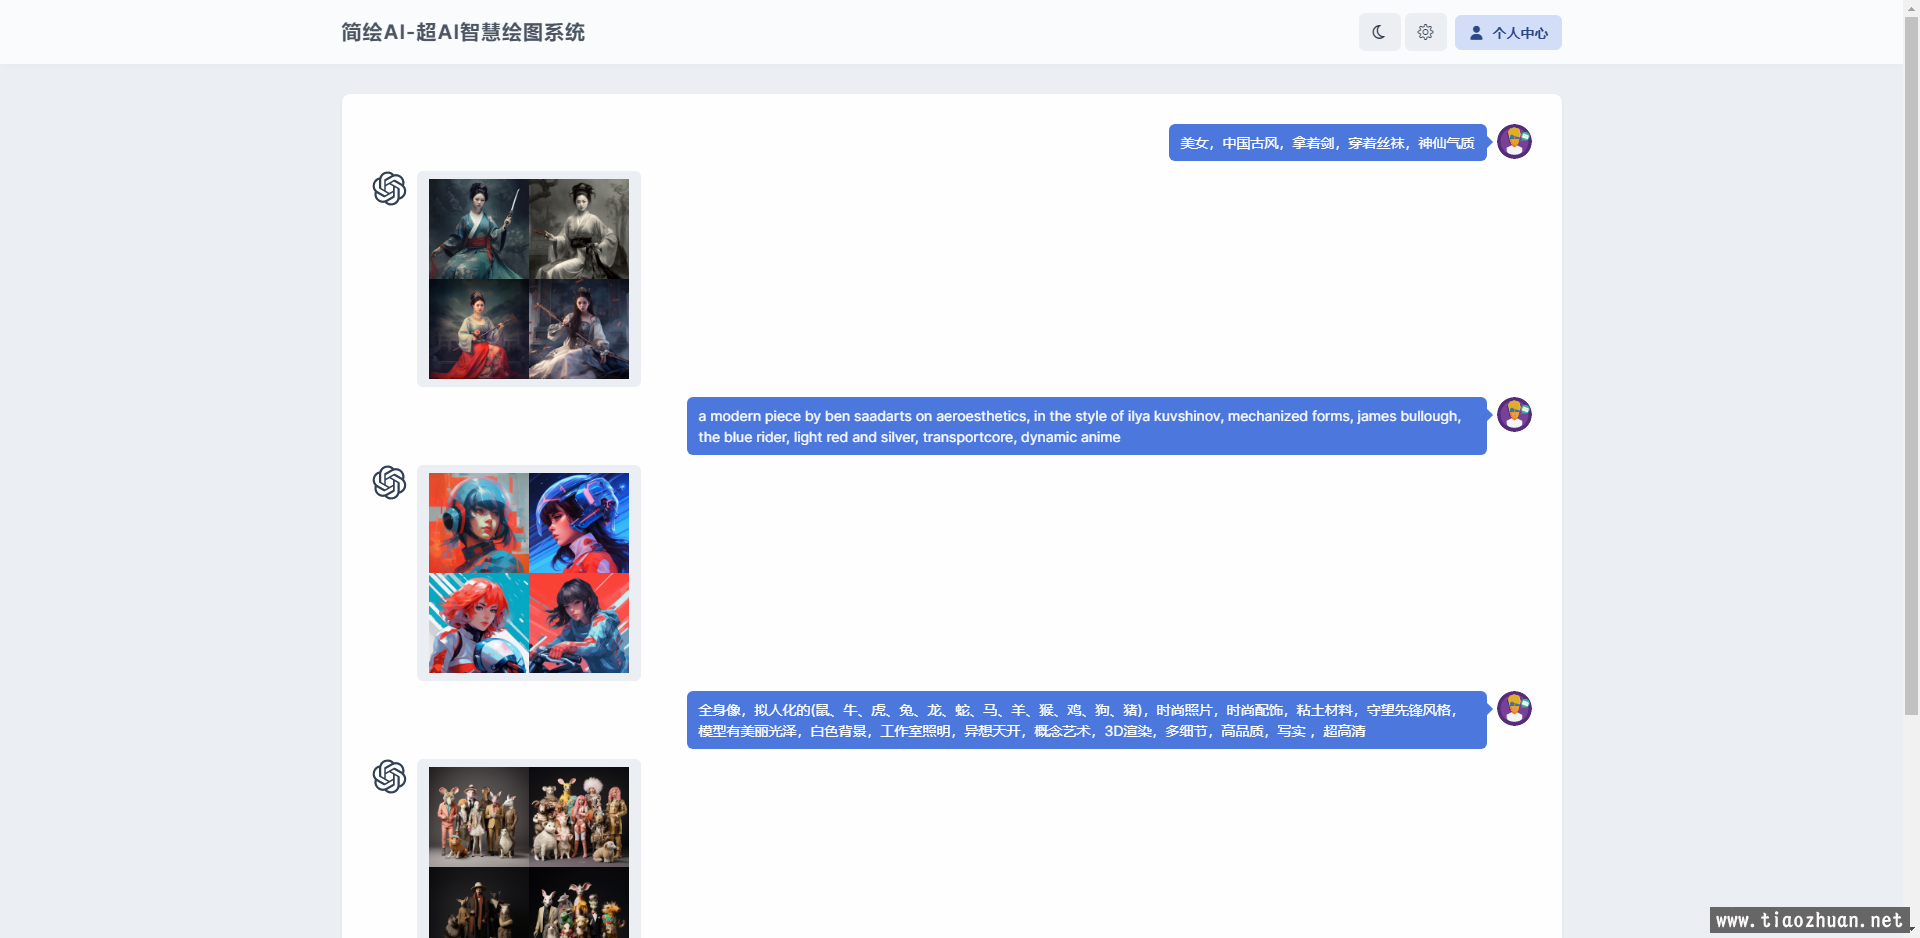Click the 'a modern piece by ben saadarts' prompt
1920x938 pixels.
pyautogui.click(x=1086, y=426)
